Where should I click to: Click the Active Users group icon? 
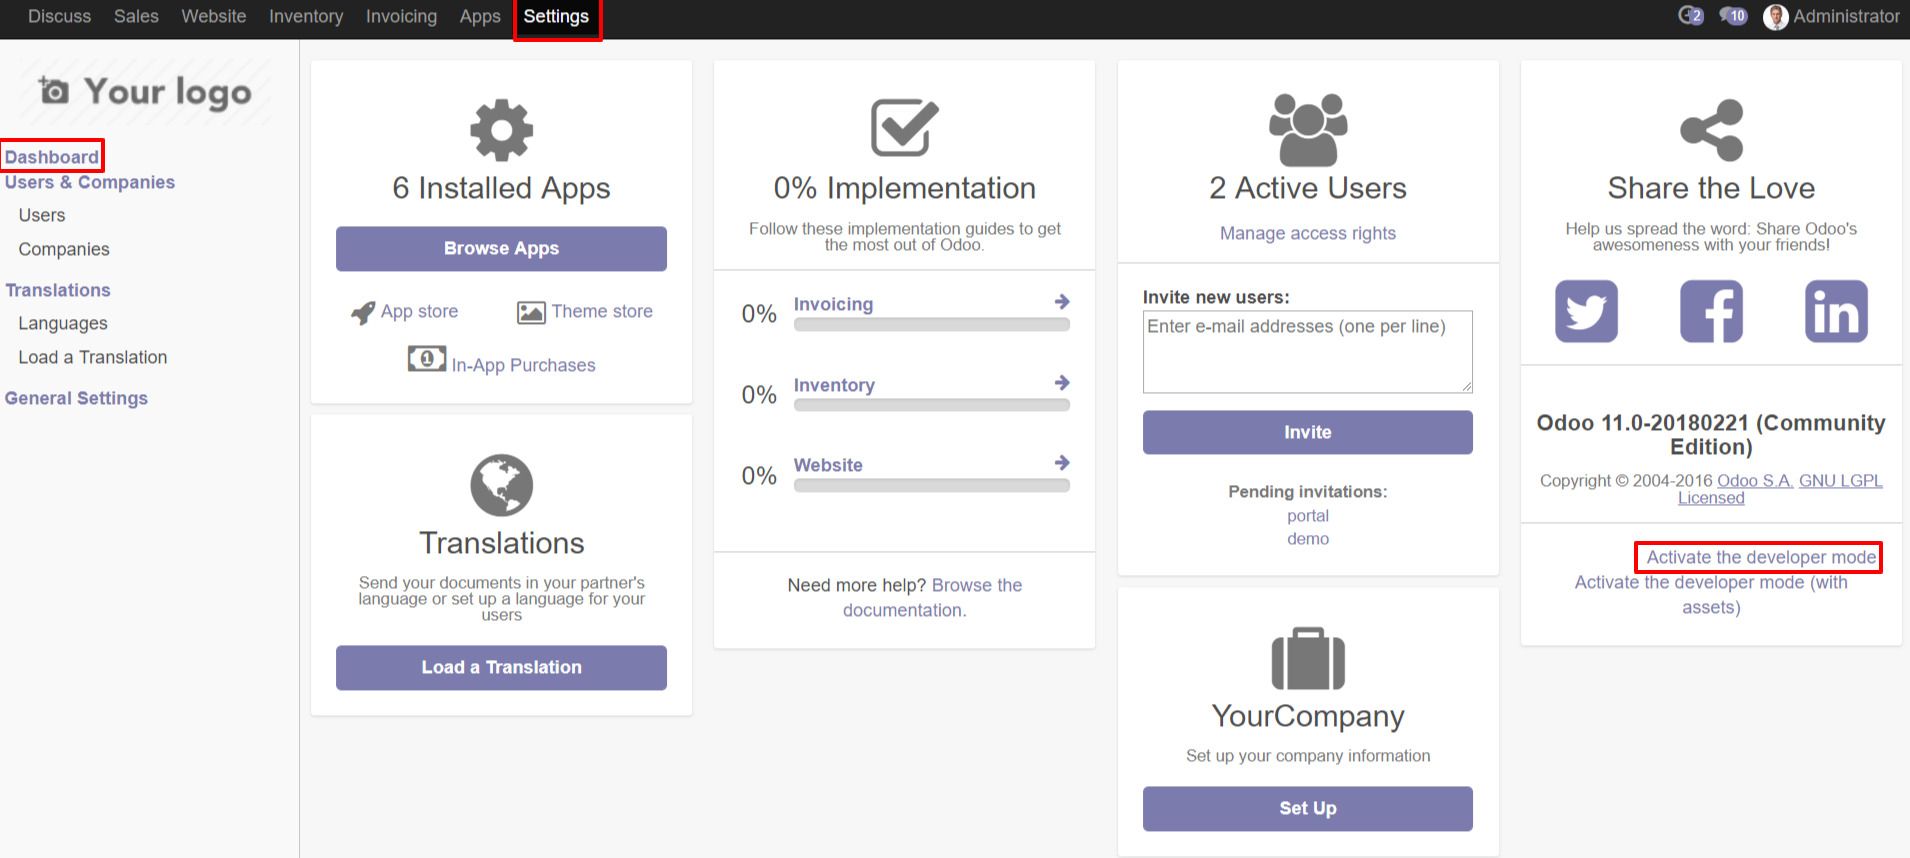point(1308,130)
